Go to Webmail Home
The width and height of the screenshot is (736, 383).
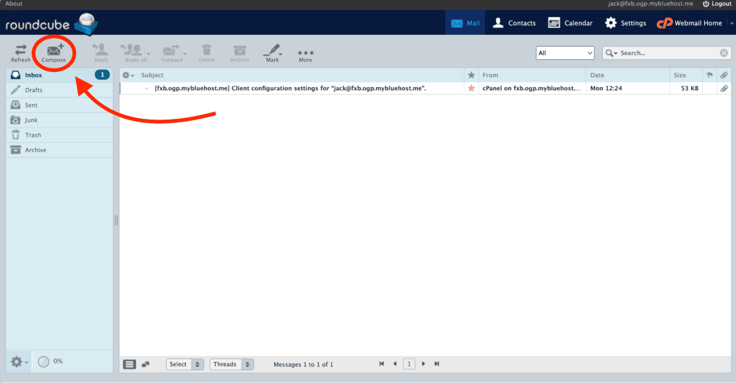coord(690,23)
